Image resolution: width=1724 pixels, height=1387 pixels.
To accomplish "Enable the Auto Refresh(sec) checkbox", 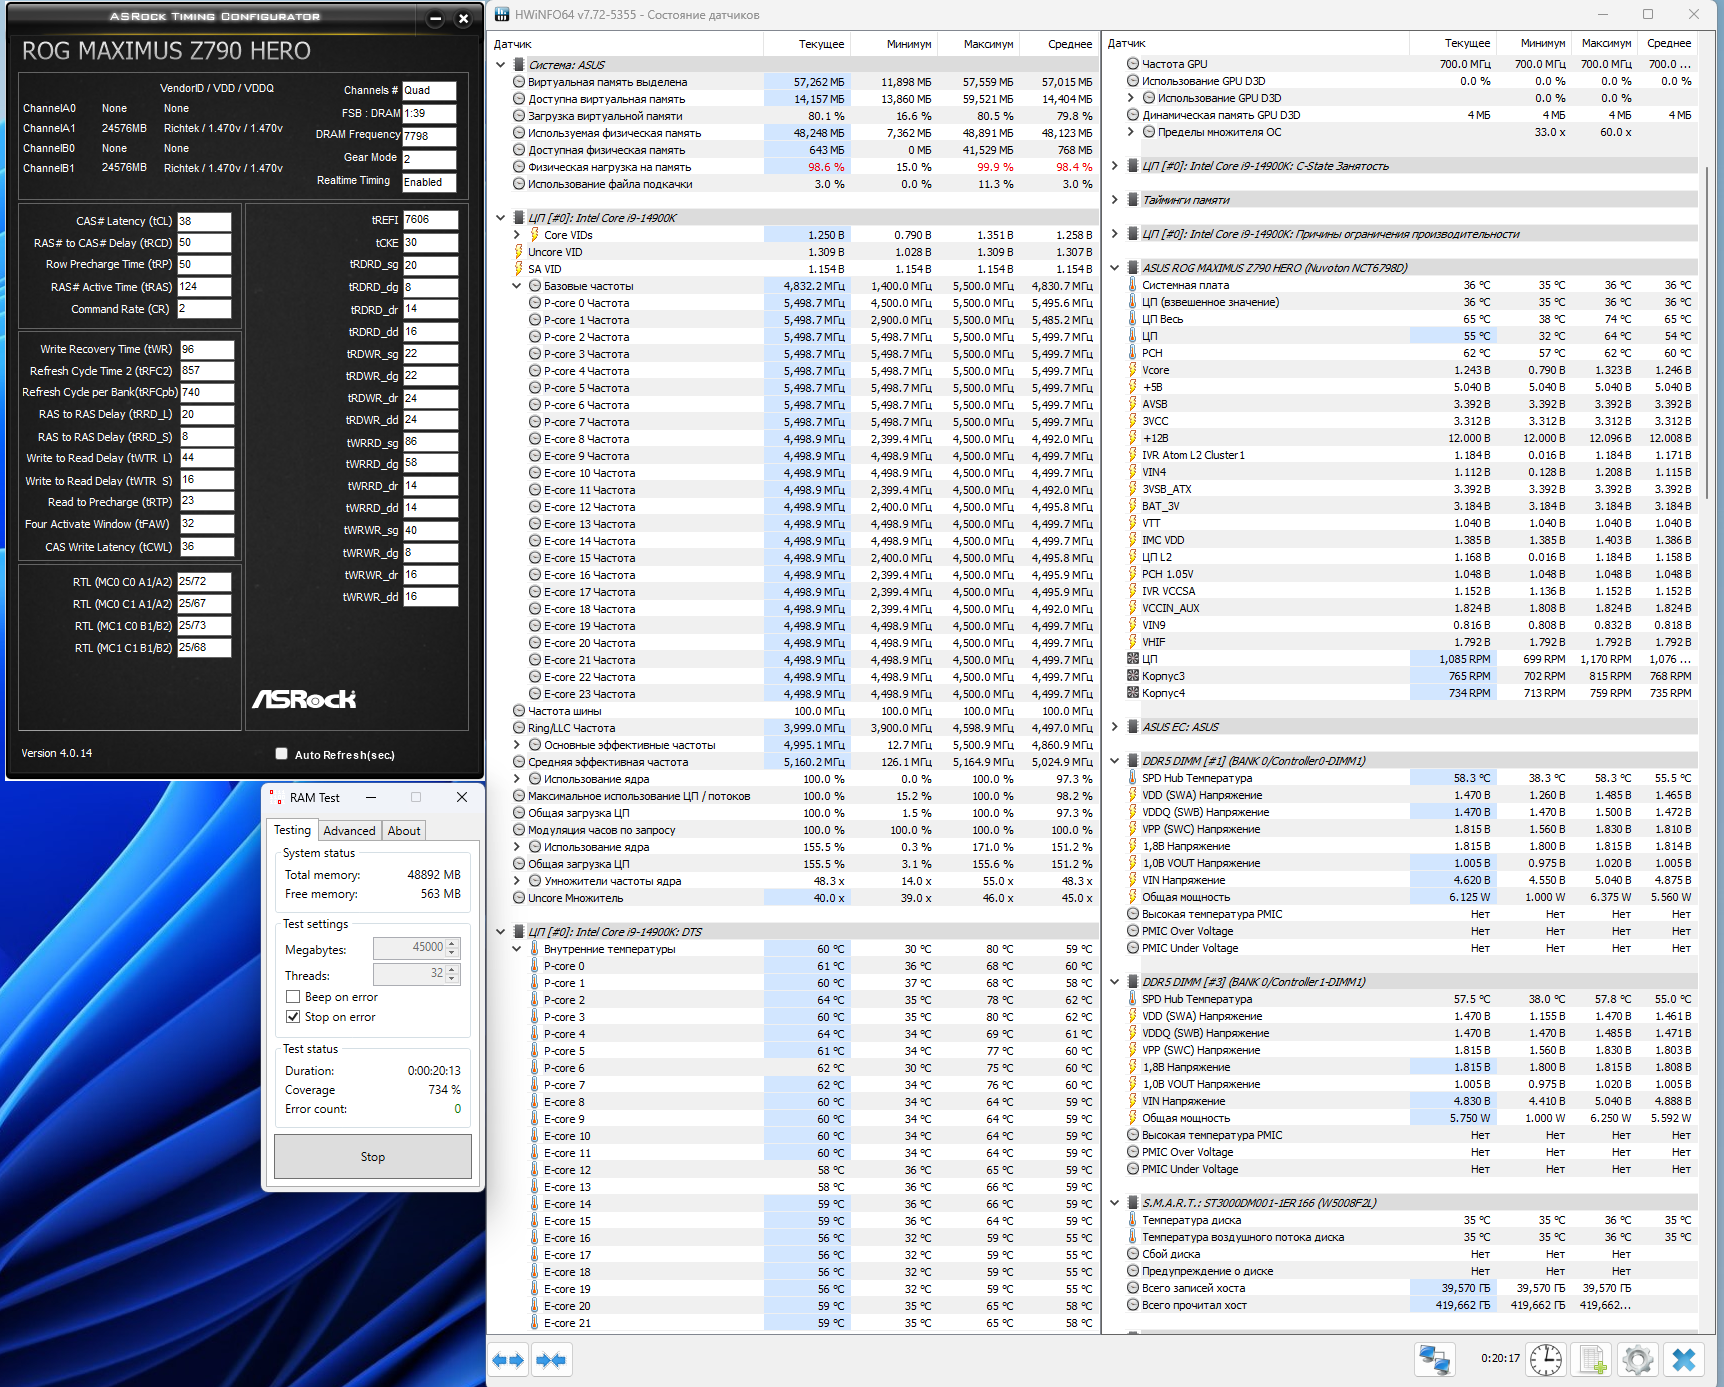I will pyautogui.click(x=281, y=754).
